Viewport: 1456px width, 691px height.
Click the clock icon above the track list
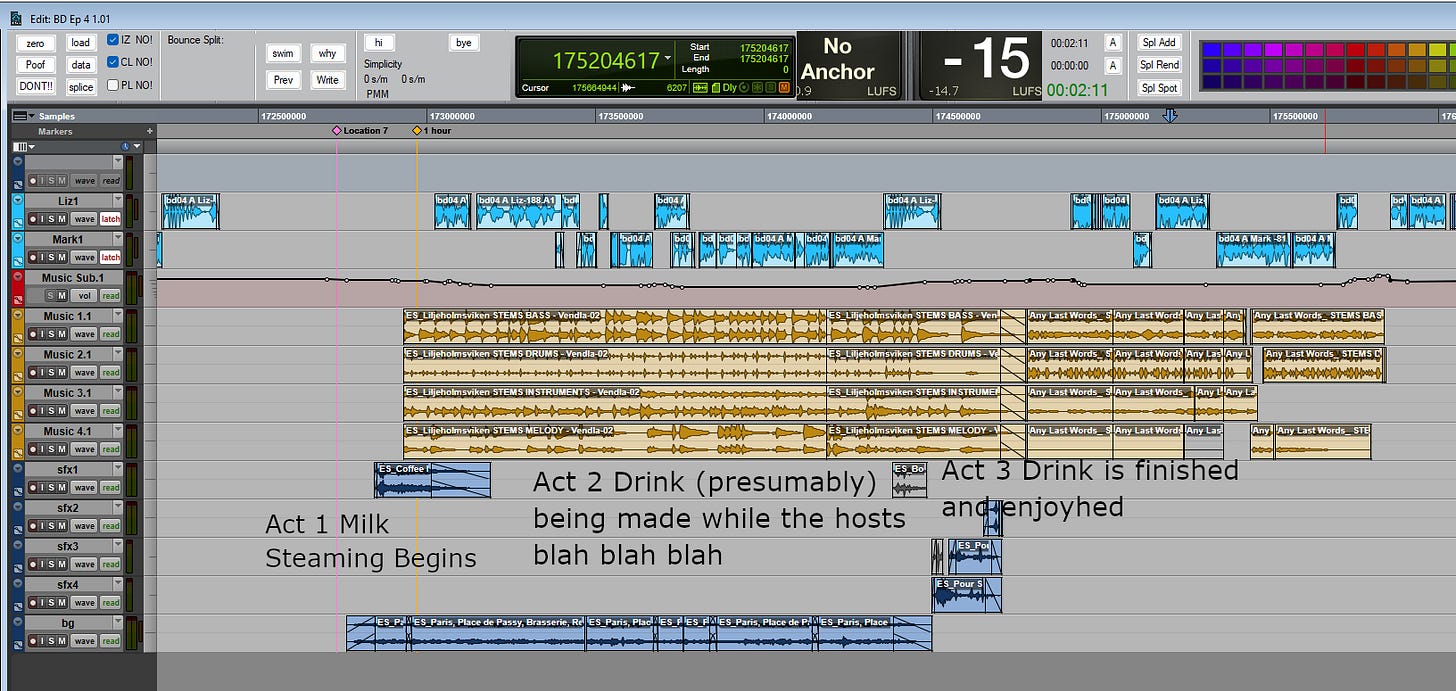click(x=125, y=146)
